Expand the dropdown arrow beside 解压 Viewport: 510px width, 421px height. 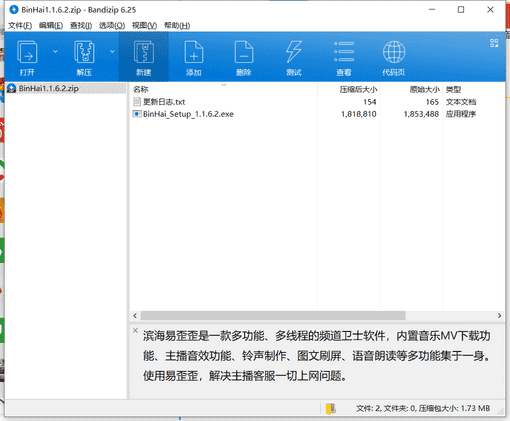pos(112,52)
